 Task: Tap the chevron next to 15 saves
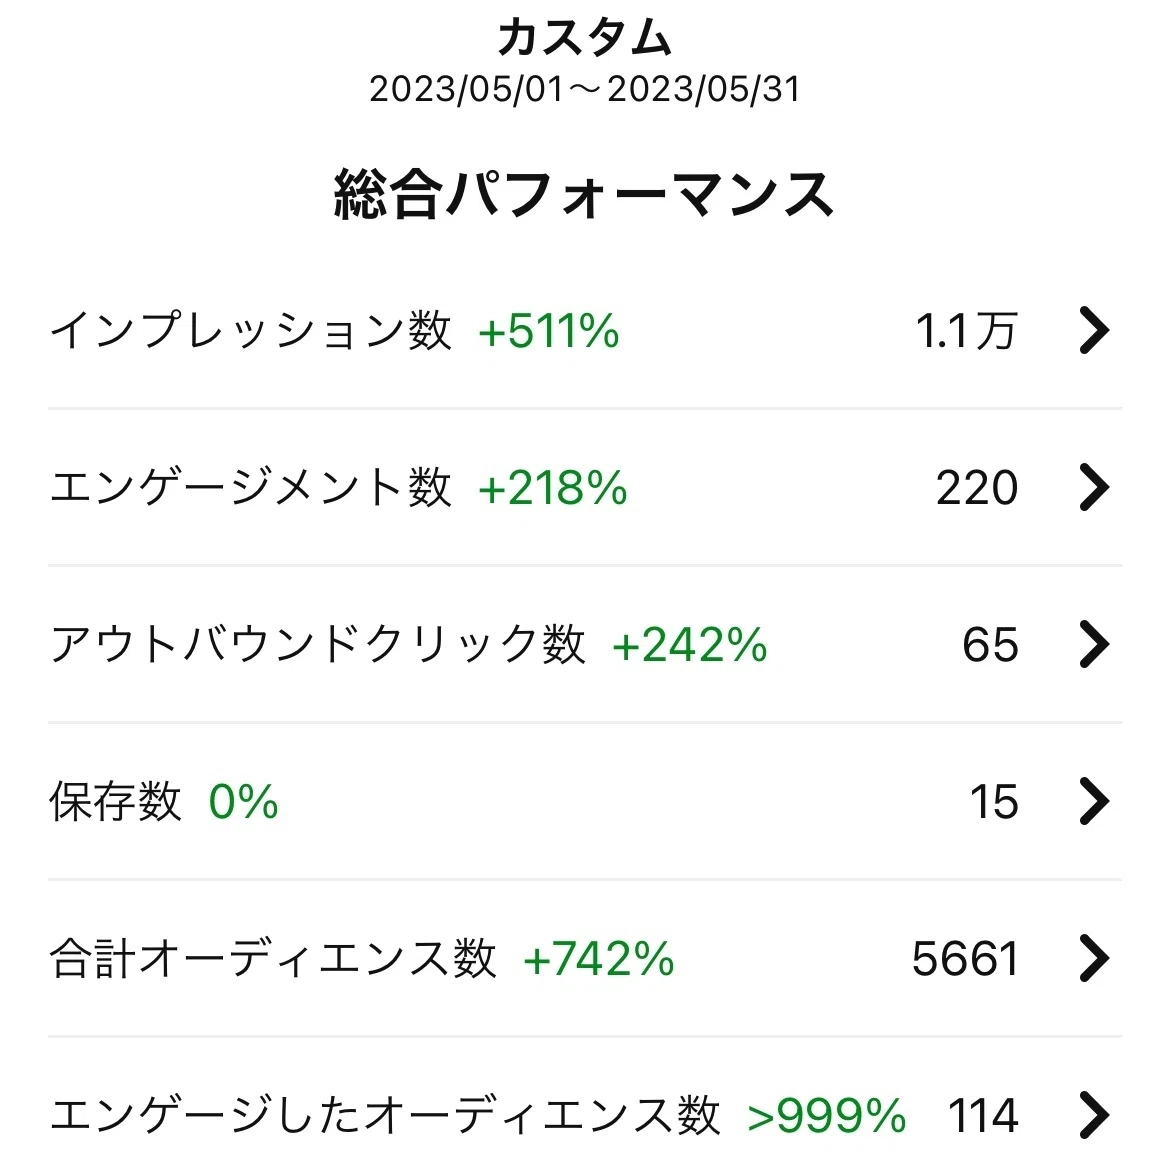point(1094,801)
